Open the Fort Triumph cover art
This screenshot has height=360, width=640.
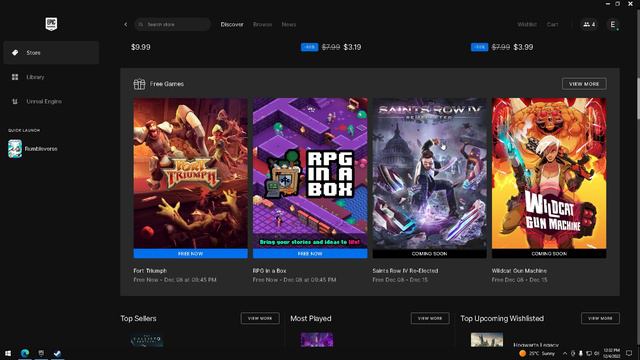click(x=191, y=173)
